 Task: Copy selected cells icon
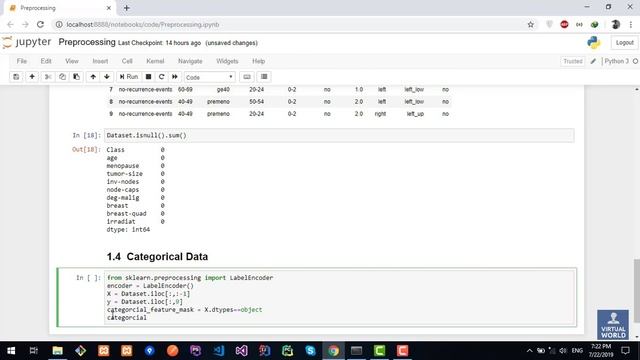coord(62,77)
